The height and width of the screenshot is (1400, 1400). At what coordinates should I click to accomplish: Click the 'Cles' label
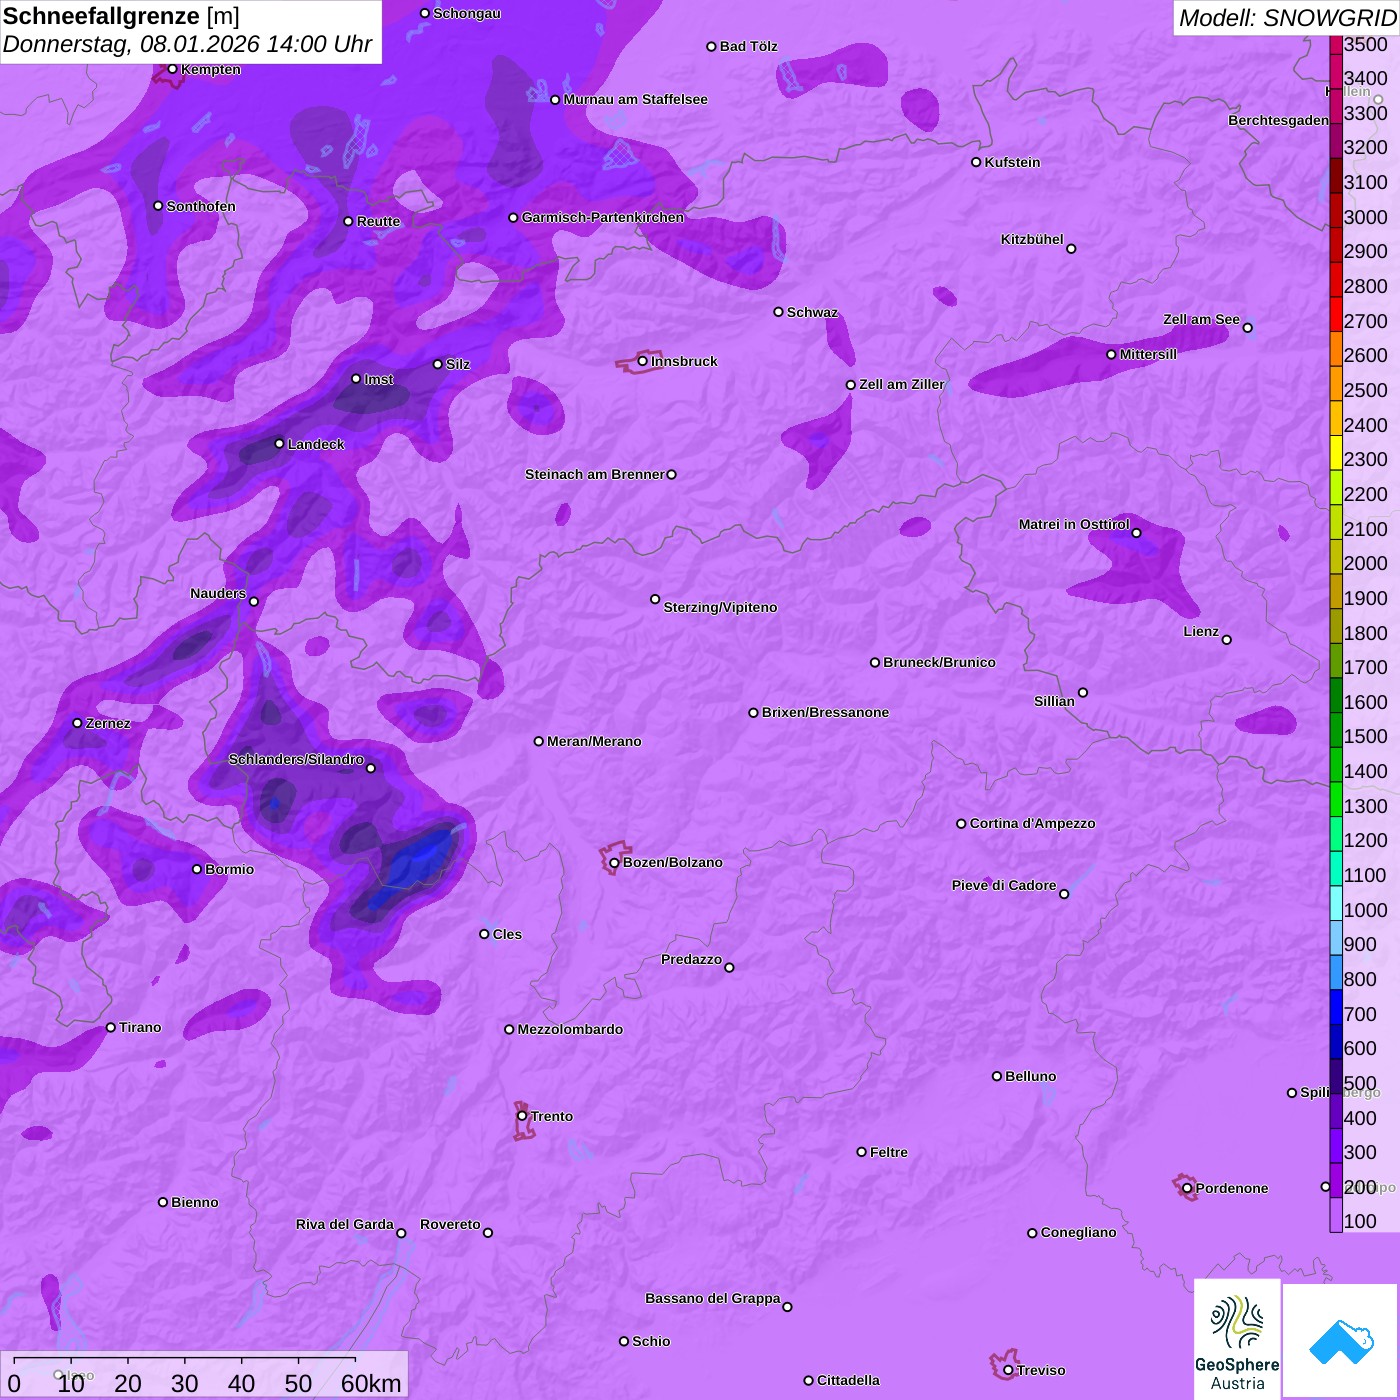point(507,934)
